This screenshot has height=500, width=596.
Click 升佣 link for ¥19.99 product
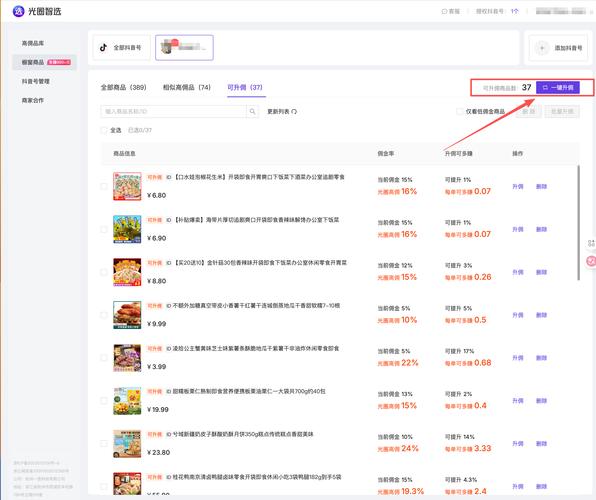[518, 401]
